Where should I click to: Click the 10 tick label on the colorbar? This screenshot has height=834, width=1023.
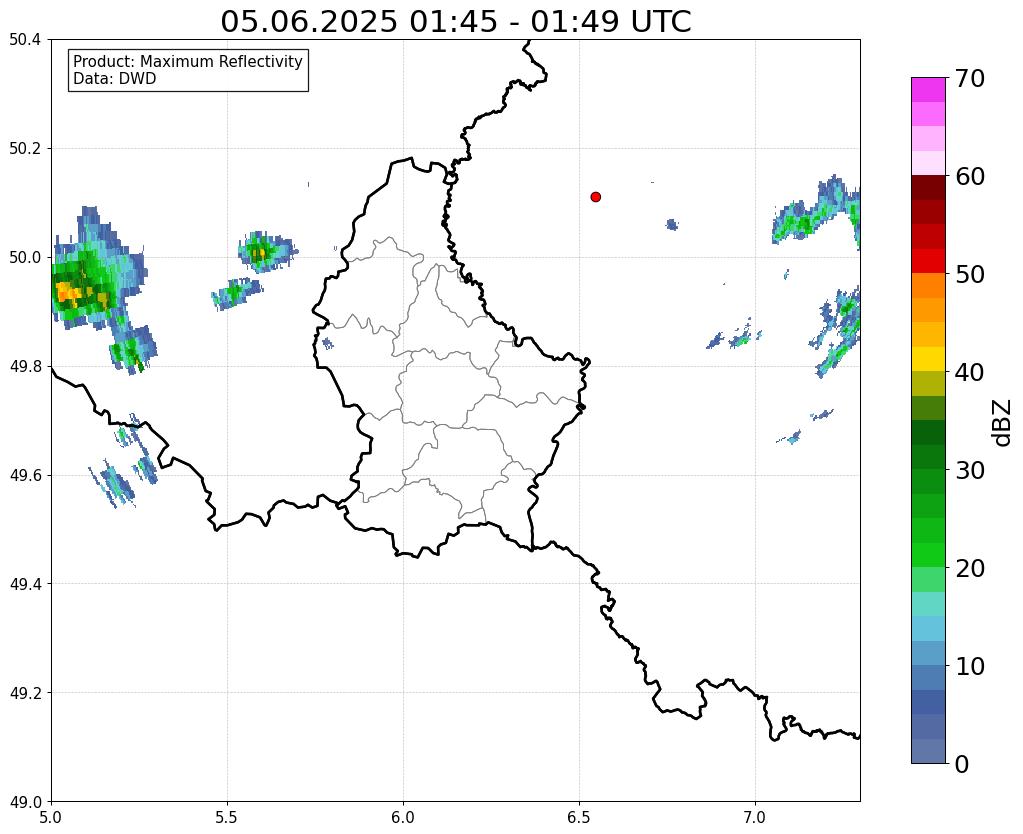point(970,666)
